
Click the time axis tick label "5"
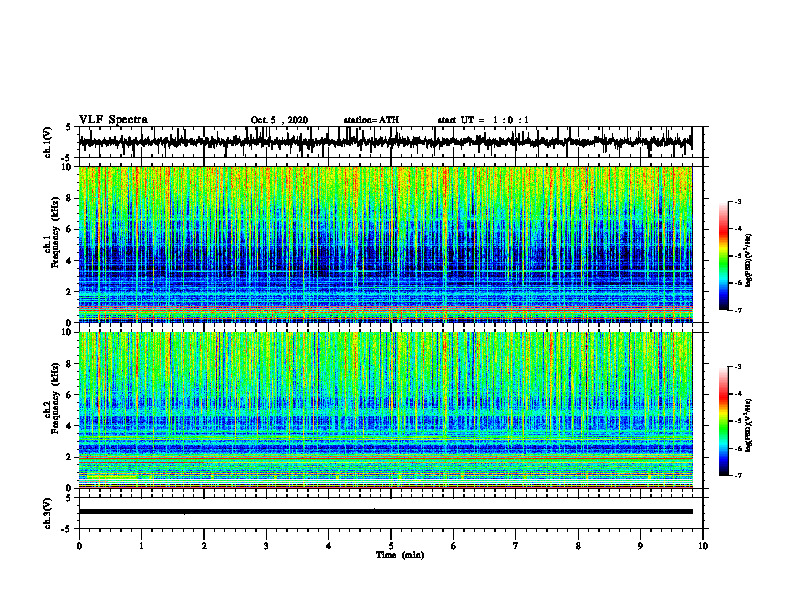coord(391,545)
